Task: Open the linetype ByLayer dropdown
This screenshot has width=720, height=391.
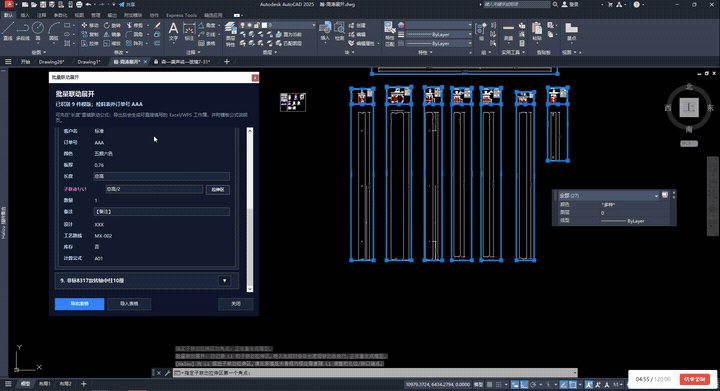Action: pos(470,43)
